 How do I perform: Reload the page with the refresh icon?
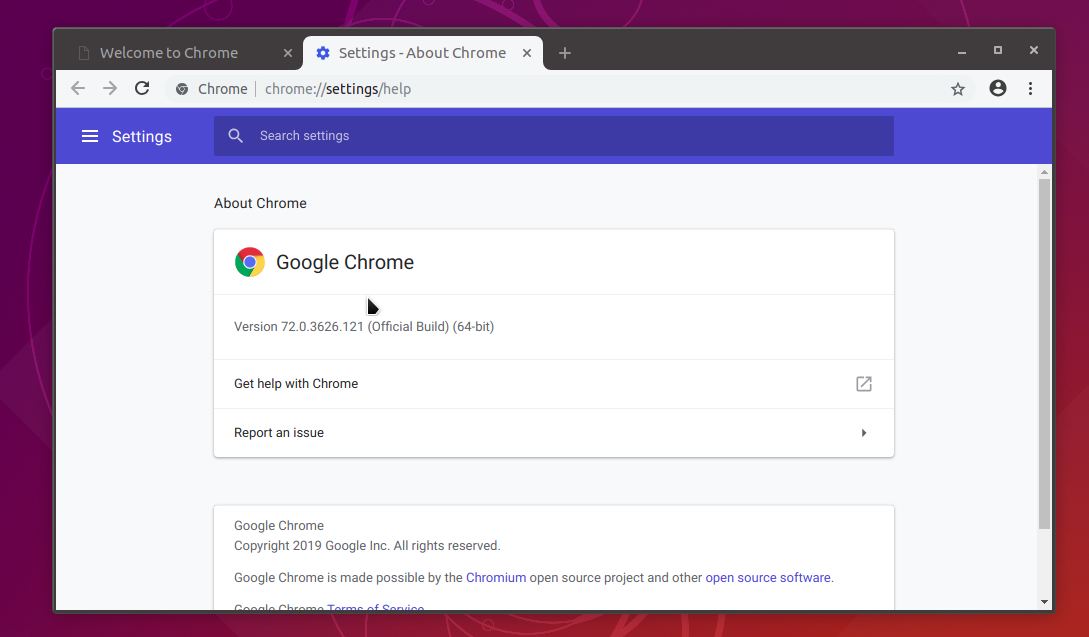pos(142,88)
